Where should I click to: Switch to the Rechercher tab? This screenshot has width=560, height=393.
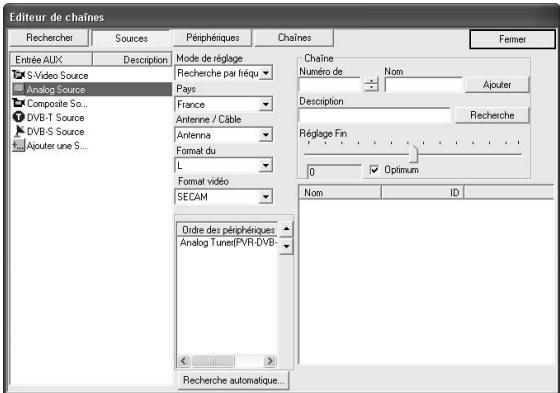pyautogui.click(x=49, y=38)
